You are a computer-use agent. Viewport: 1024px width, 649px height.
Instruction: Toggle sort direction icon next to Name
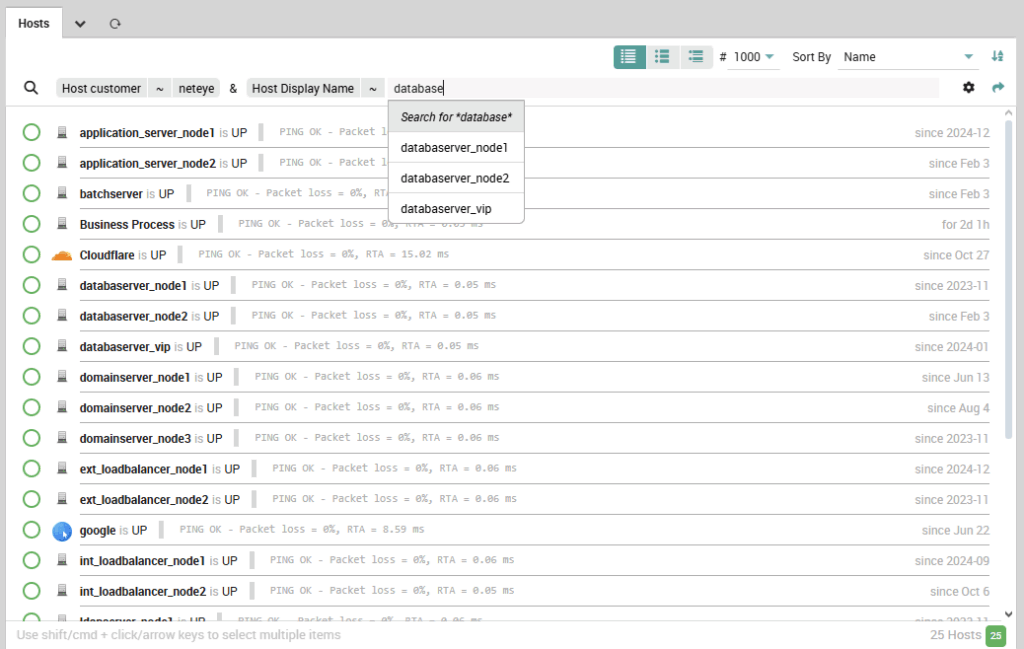coord(997,57)
